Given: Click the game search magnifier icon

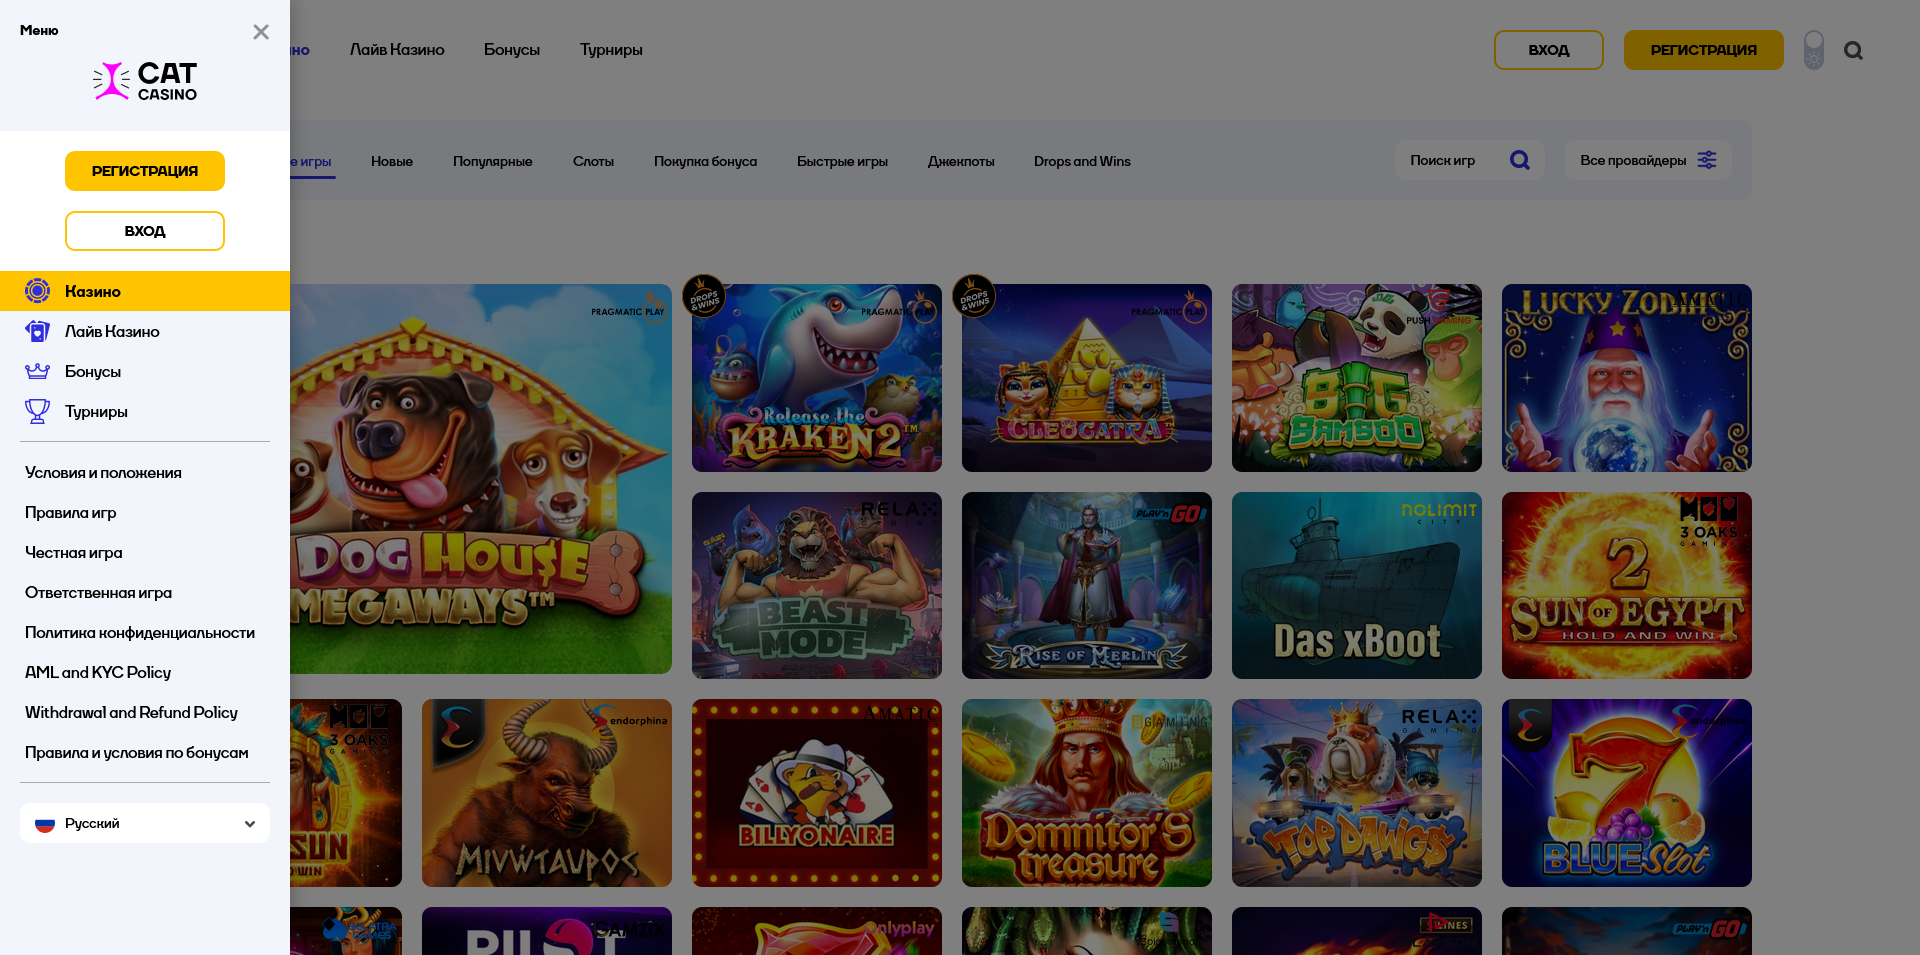Looking at the screenshot, I should 1519,160.
